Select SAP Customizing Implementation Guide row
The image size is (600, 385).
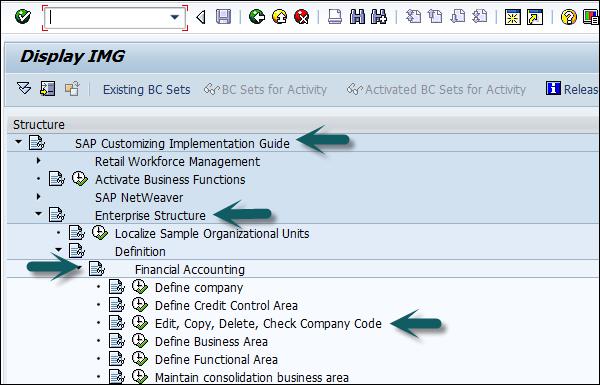[x=182, y=144]
